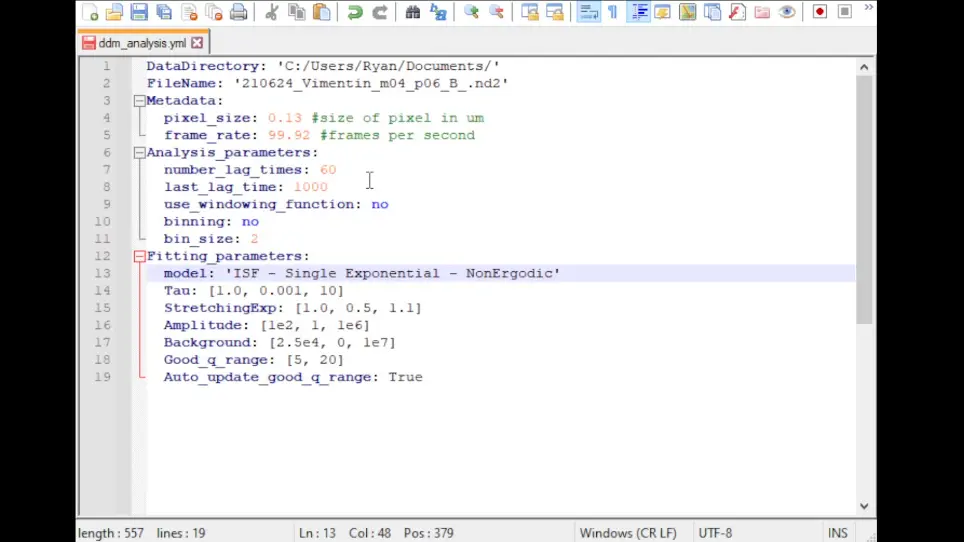Open a file using folder icon
The image size is (964, 542).
tap(114, 12)
